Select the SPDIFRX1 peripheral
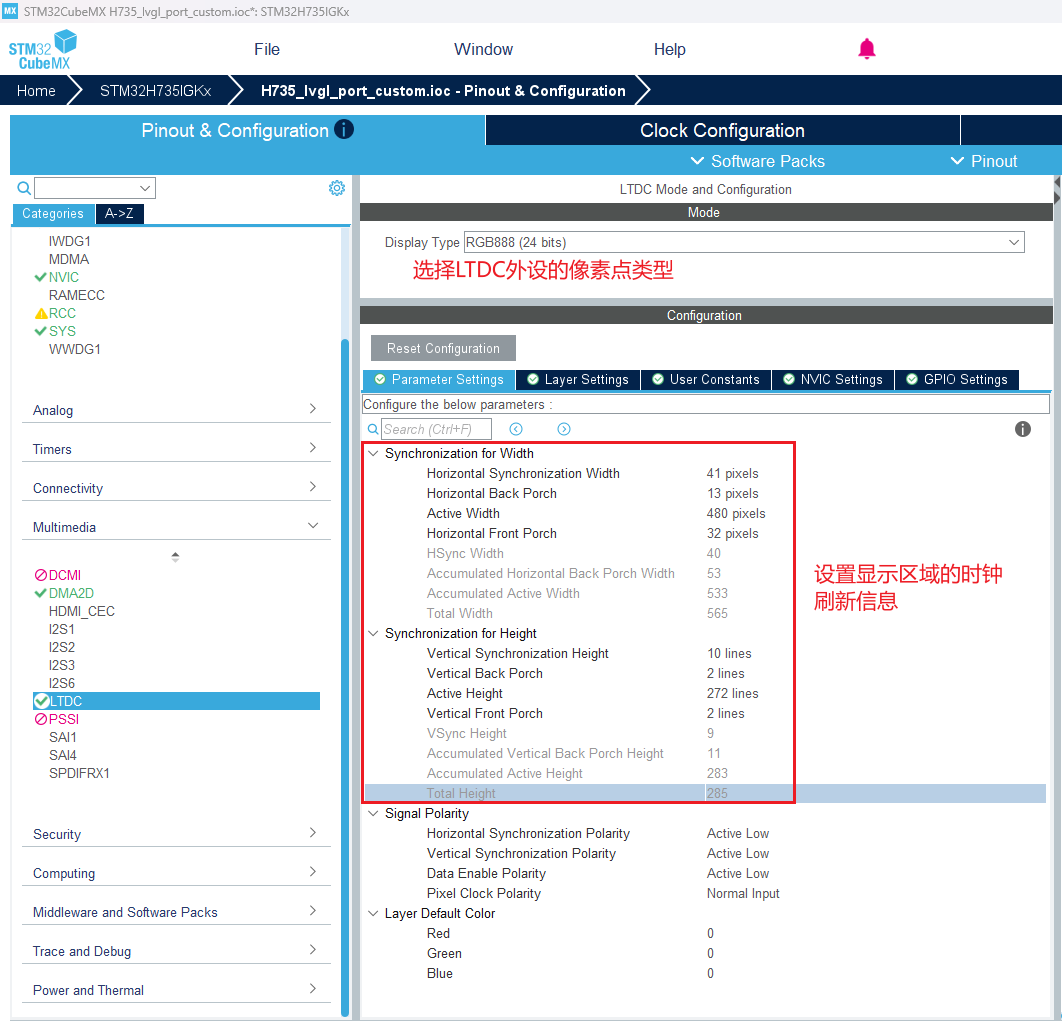 tap(79, 773)
